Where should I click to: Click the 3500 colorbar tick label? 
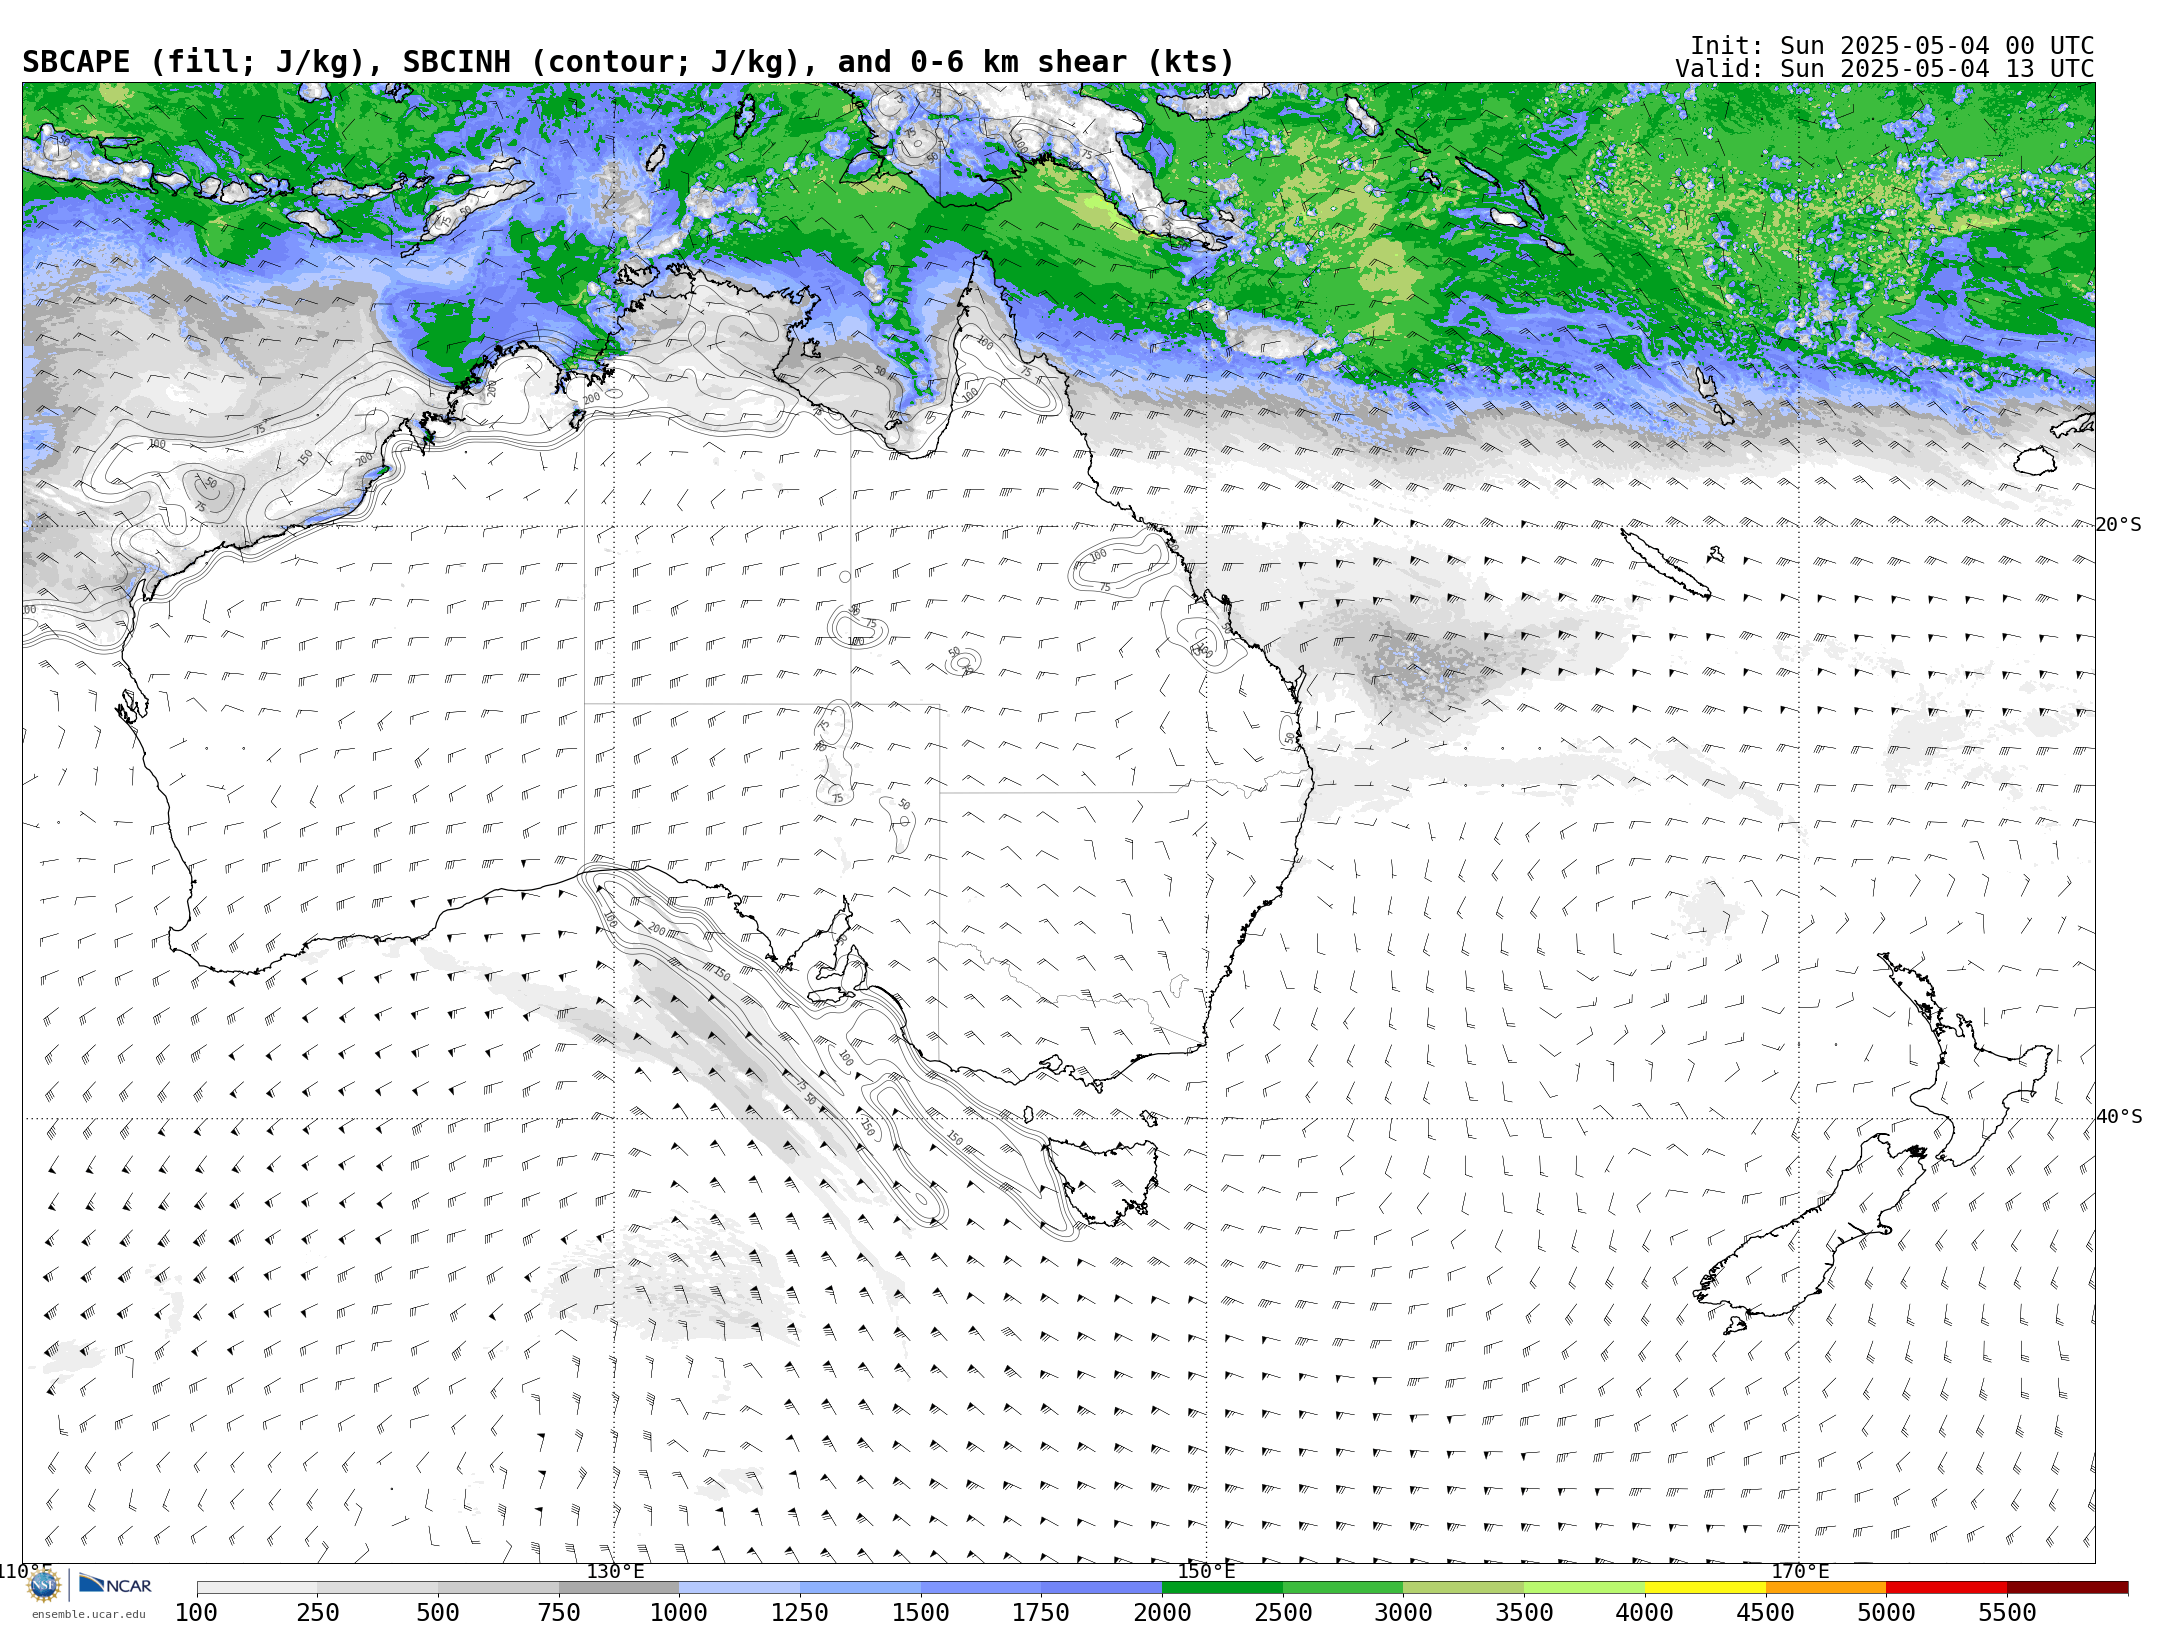(x=1524, y=1612)
